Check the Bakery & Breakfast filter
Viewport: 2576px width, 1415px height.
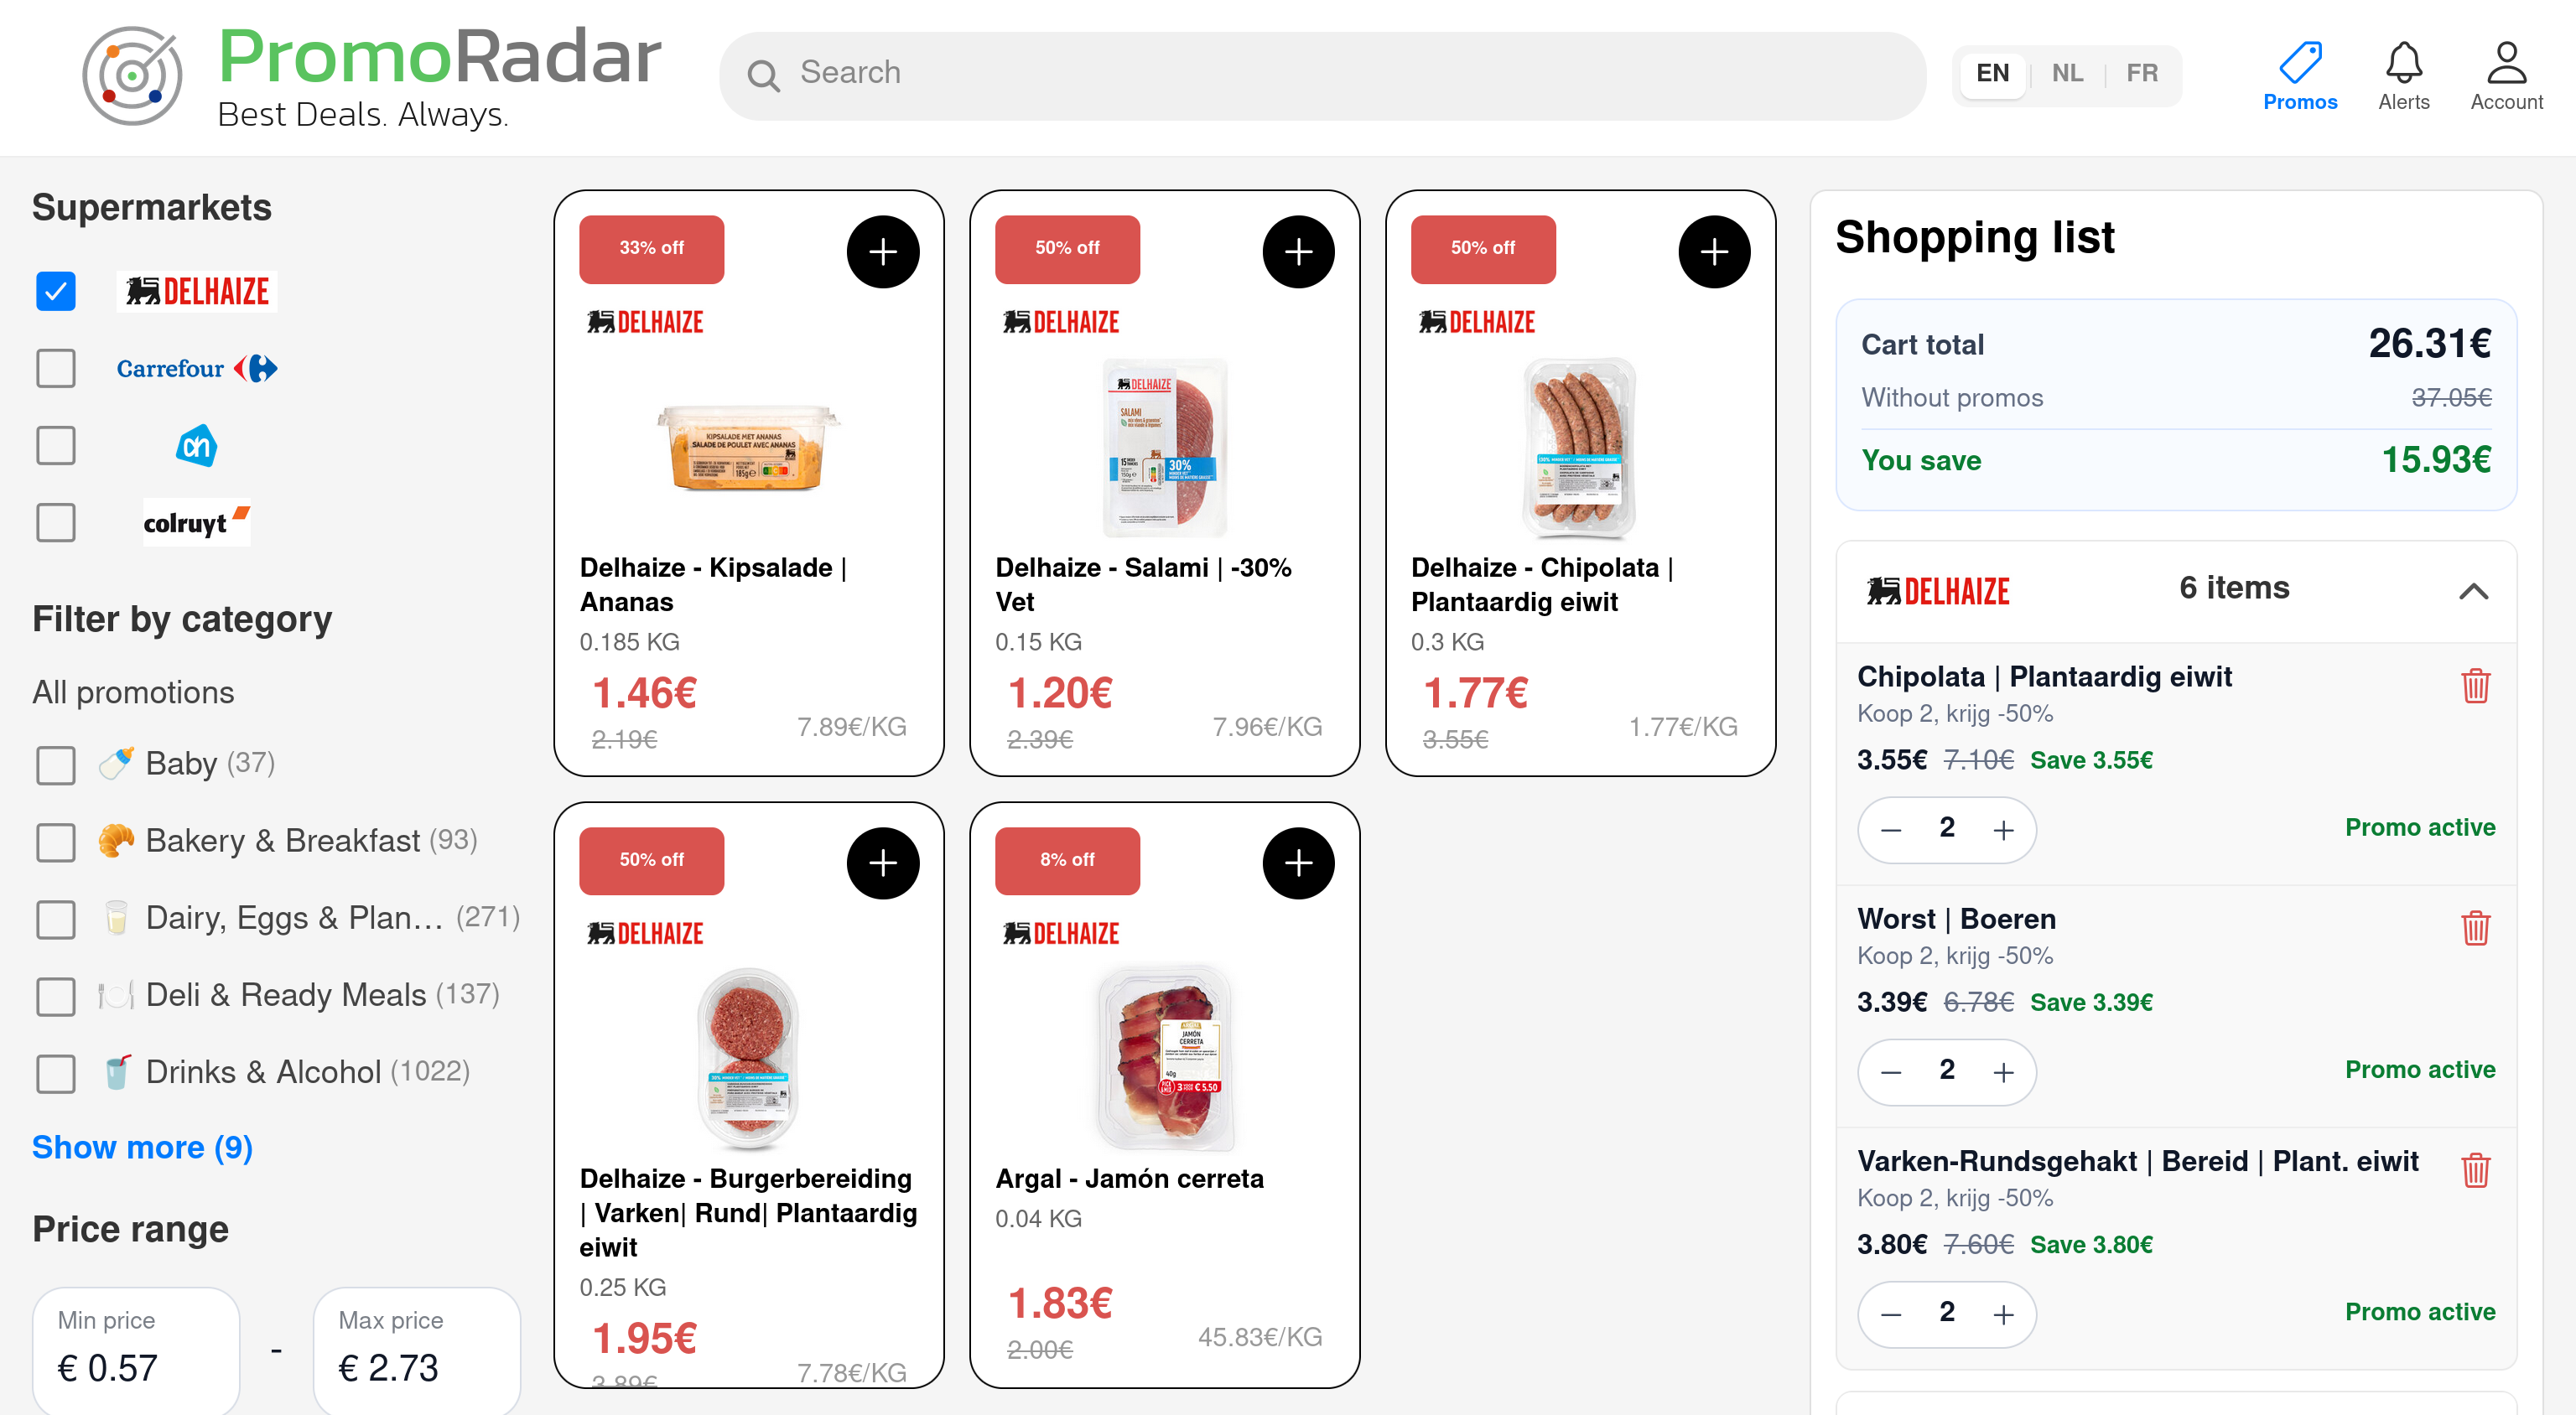coord(55,843)
